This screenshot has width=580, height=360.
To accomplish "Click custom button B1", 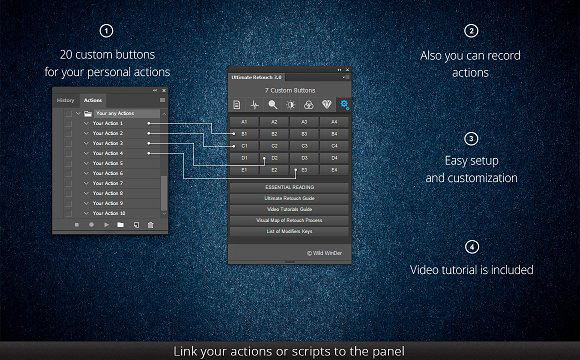I will (x=244, y=134).
